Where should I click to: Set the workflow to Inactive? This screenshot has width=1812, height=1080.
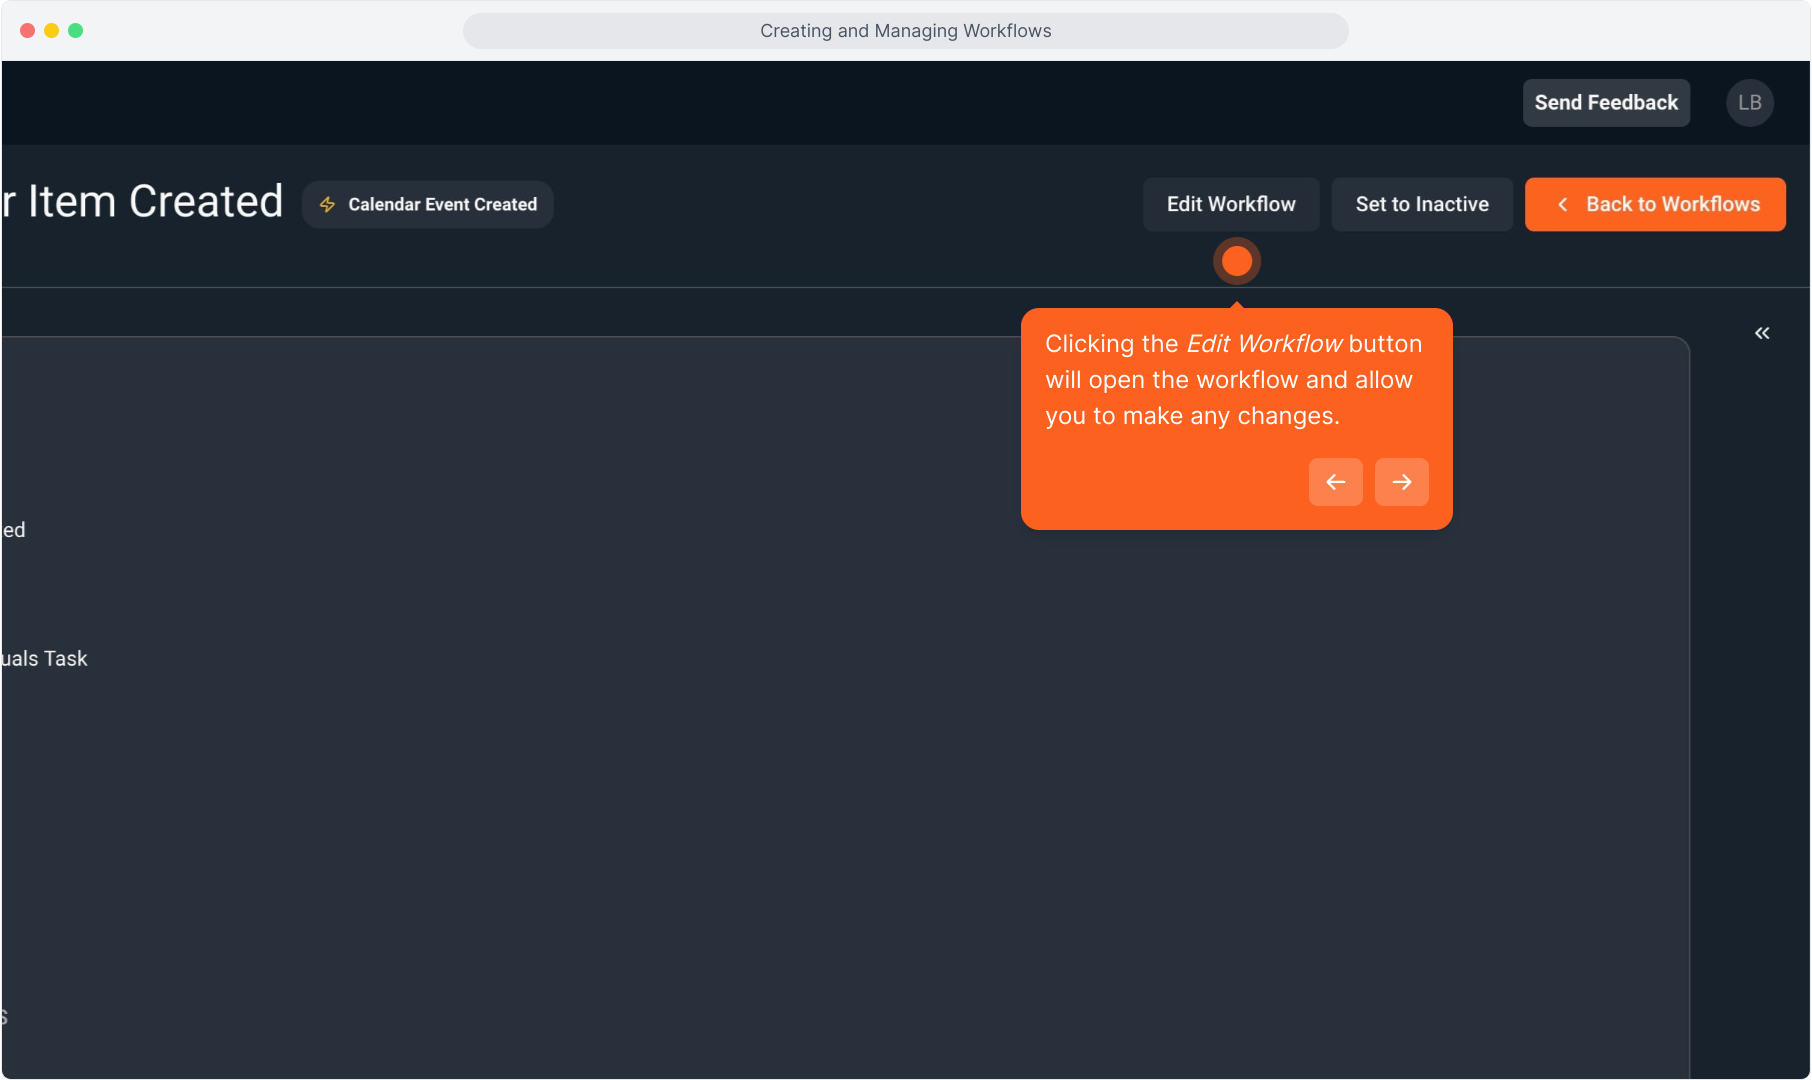click(x=1421, y=204)
